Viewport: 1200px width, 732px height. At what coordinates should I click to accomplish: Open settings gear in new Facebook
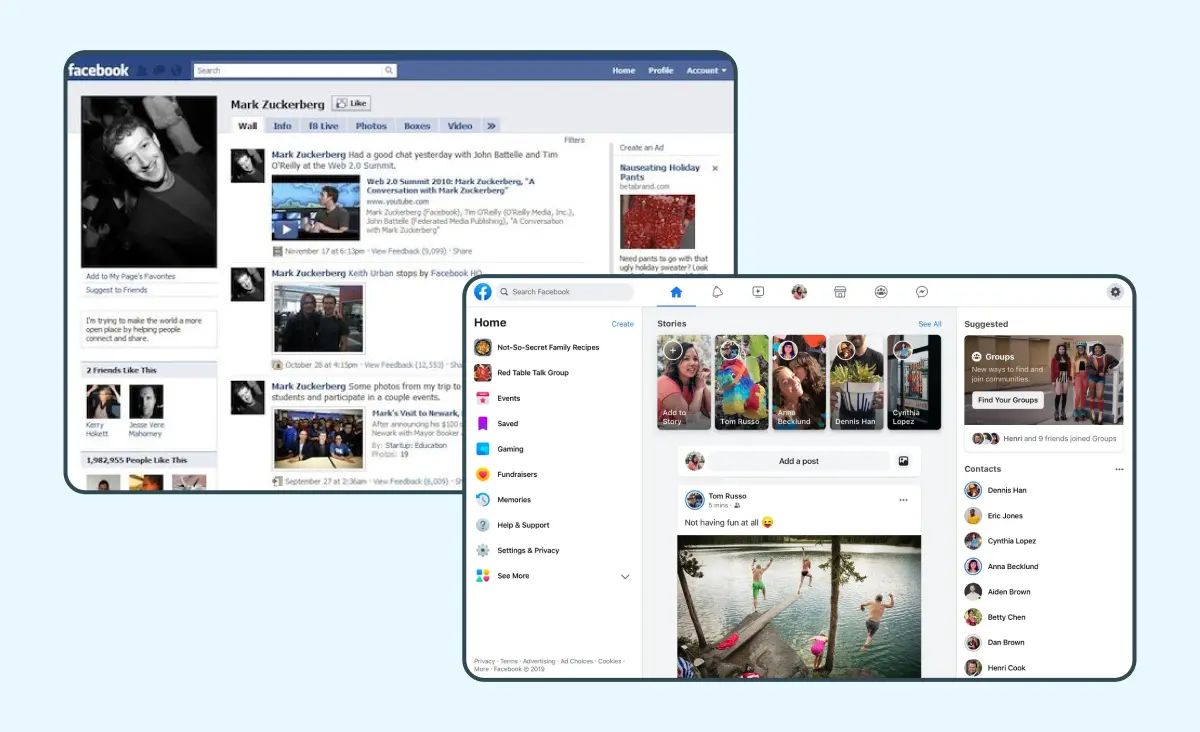click(x=1115, y=292)
